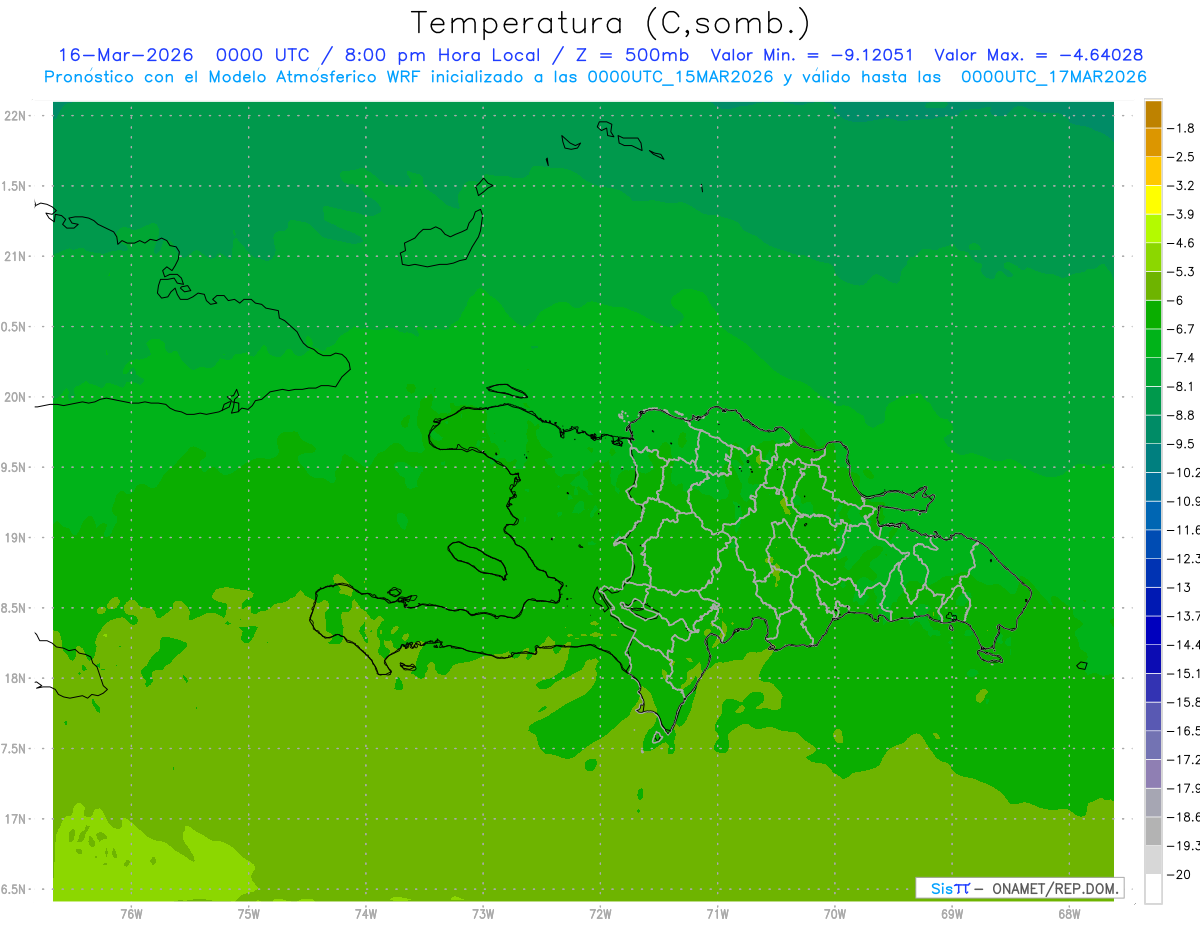The image size is (1200, 927).
Task: Click the '-8.1' color scale label
Action: pyautogui.click(x=1183, y=386)
